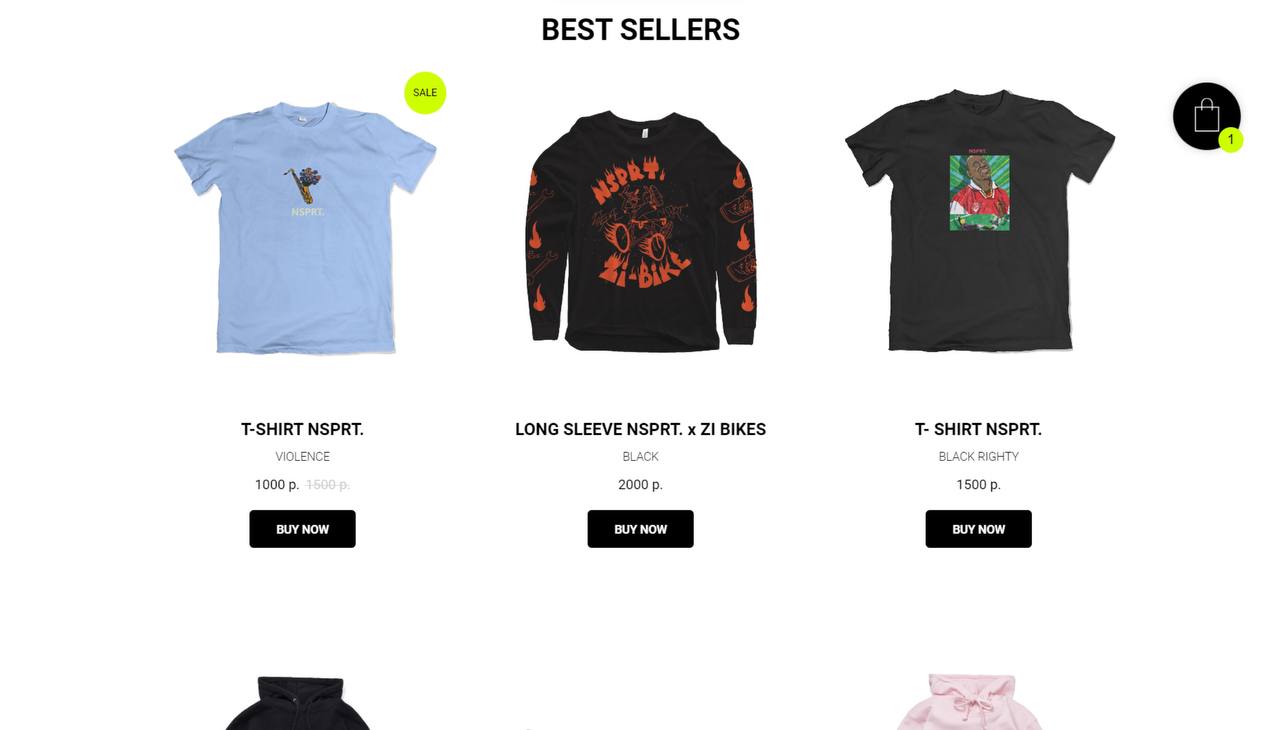Open the pink hoodie product image
The height and width of the screenshot is (730, 1280).
click(x=969, y=701)
